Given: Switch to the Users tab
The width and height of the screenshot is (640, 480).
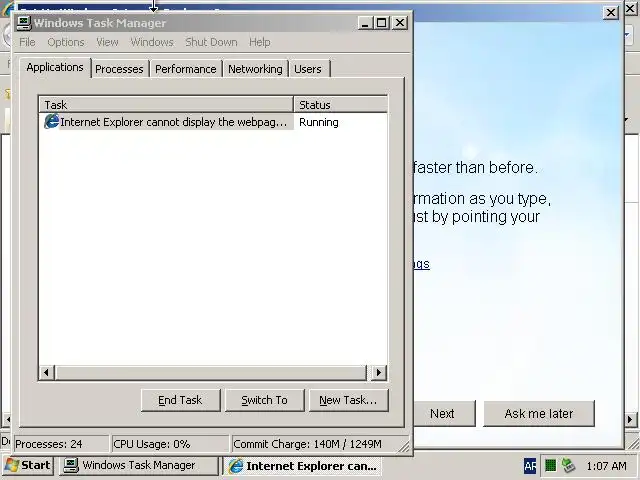Looking at the screenshot, I should (x=308, y=69).
